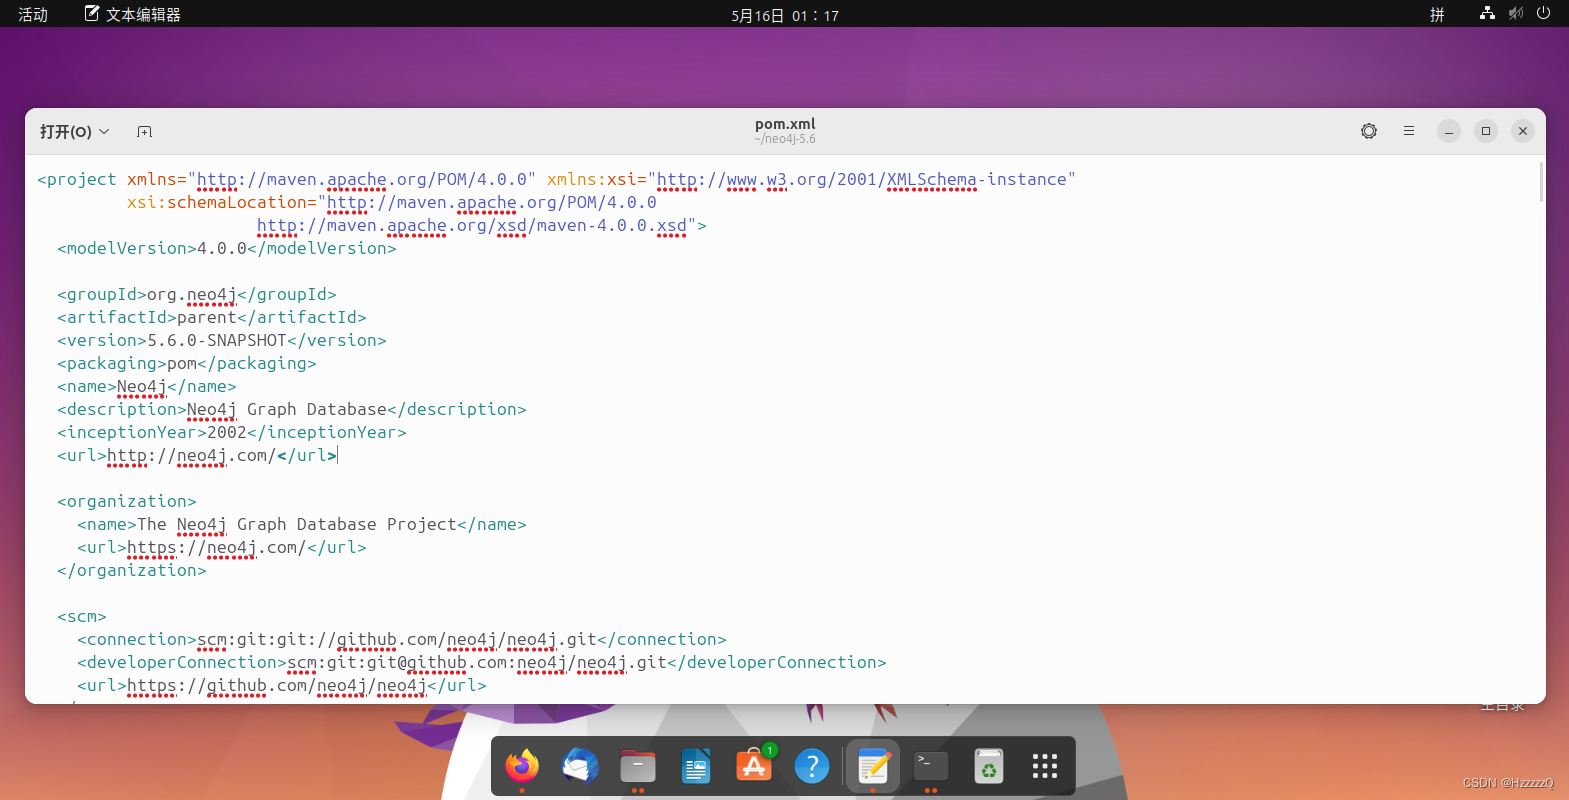Click the inceptionYear 2002 line
Image resolution: width=1569 pixels, height=800 pixels.
[232, 432]
